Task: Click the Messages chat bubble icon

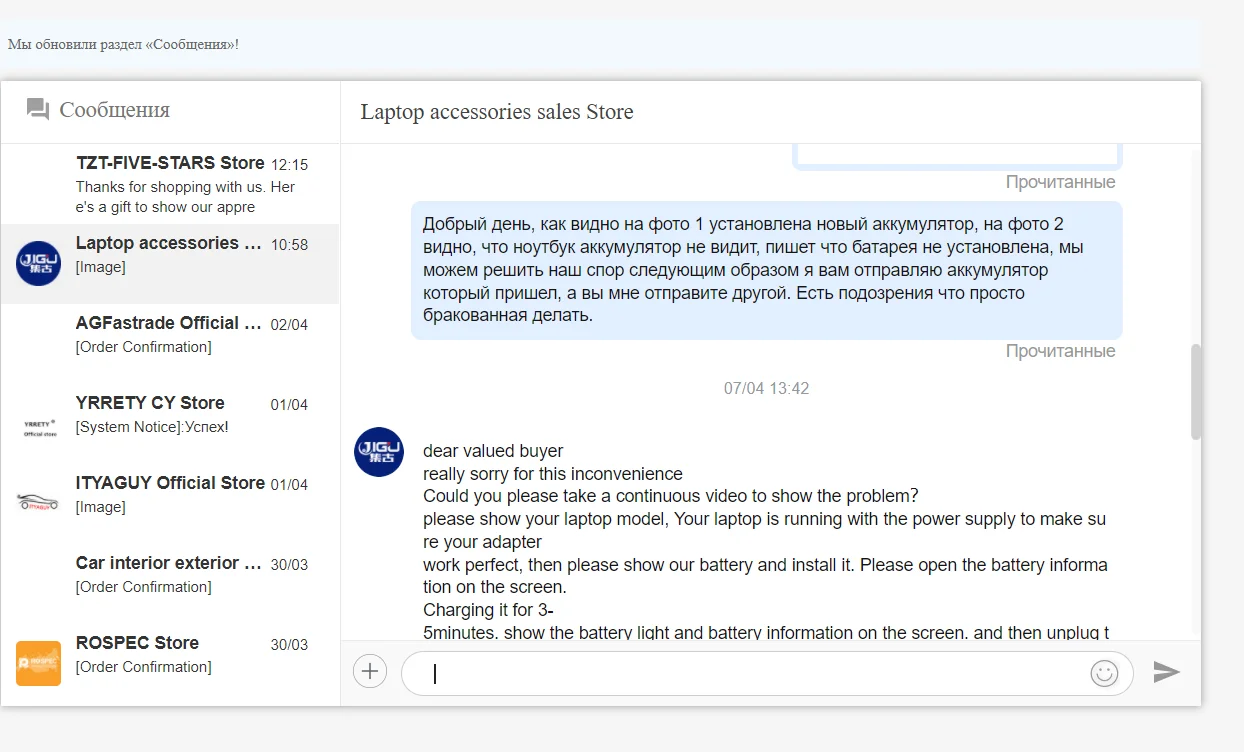Action: pos(38,110)
